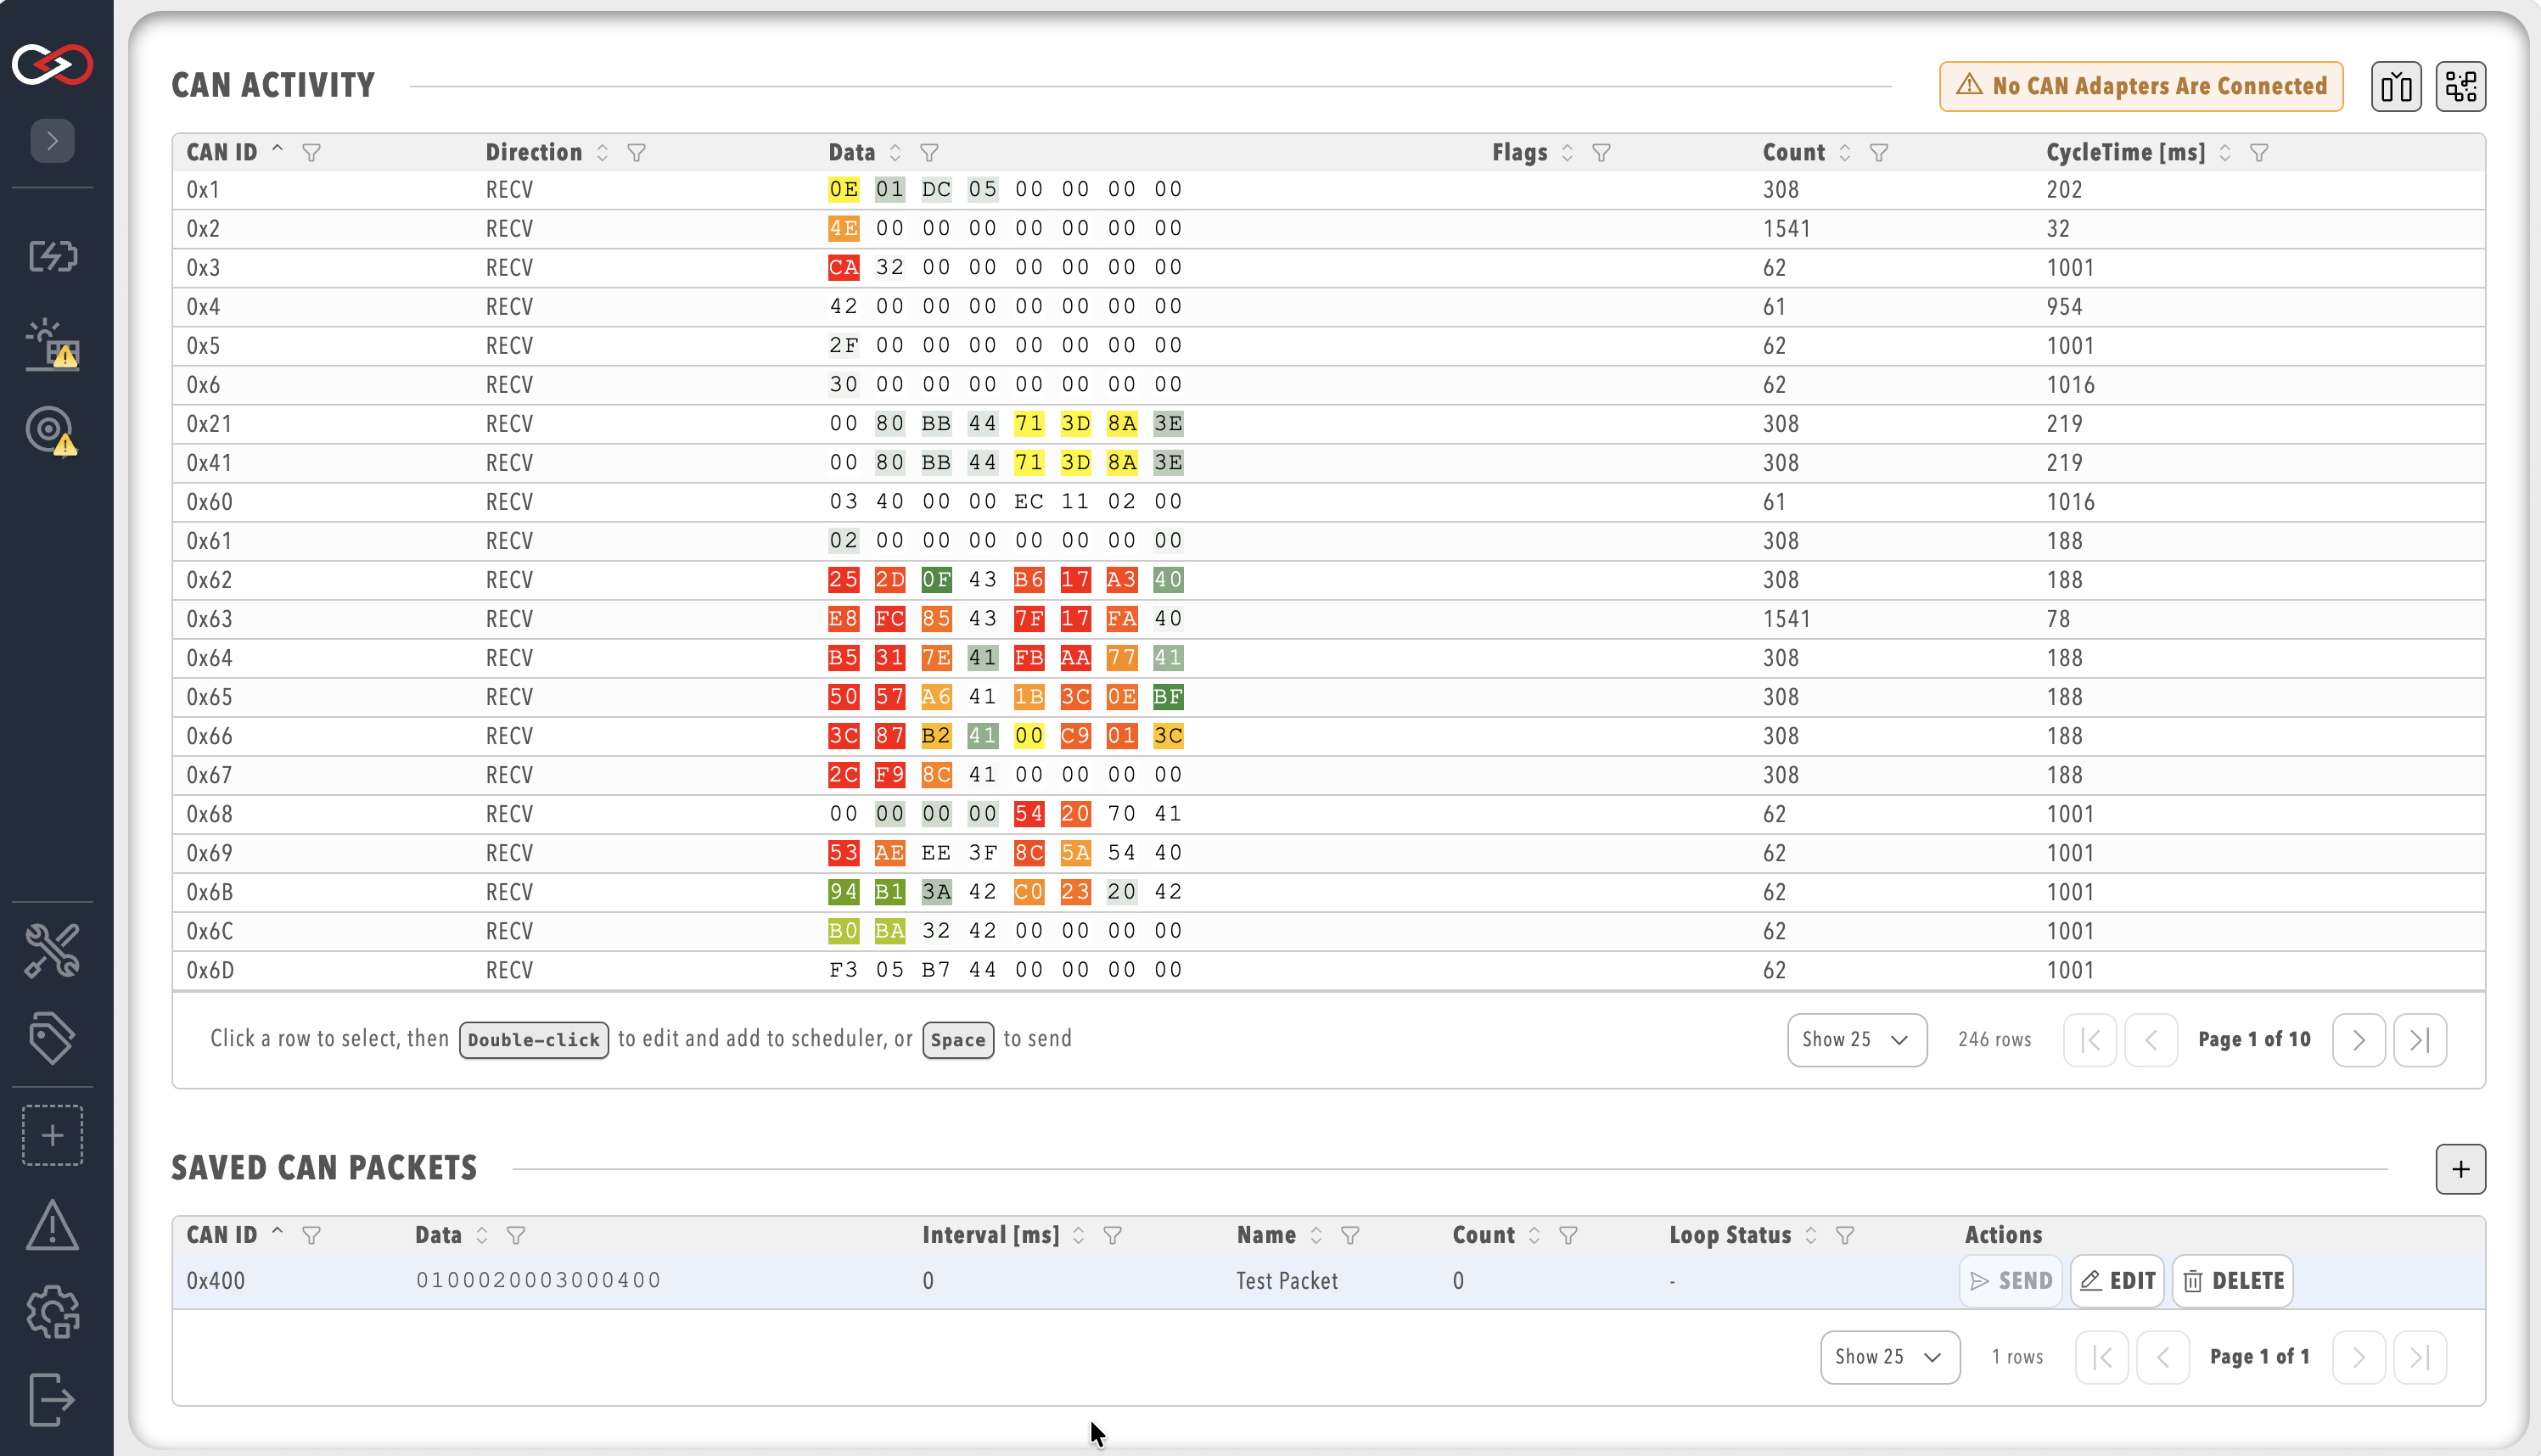
Task: Click the rightmost icon in the CAN Activity header
Action: pyautogui.click(x=2461, y=87)
